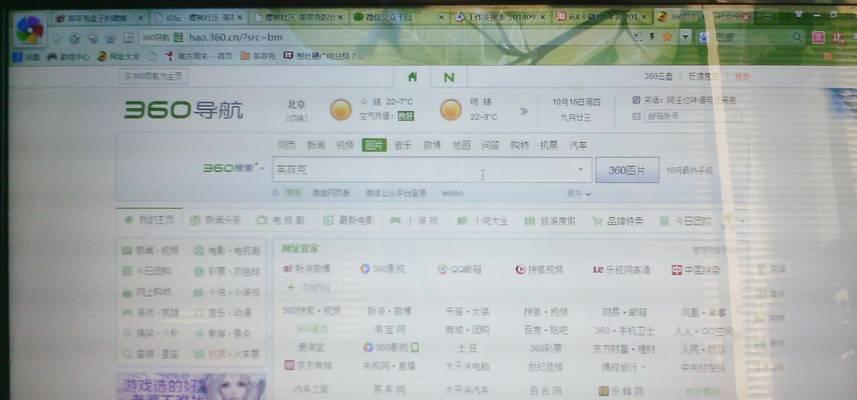Screen dimensions: 857x400
Task: Open 360影视 shortcut in 网址管家 row
Action: pos(383,269)
